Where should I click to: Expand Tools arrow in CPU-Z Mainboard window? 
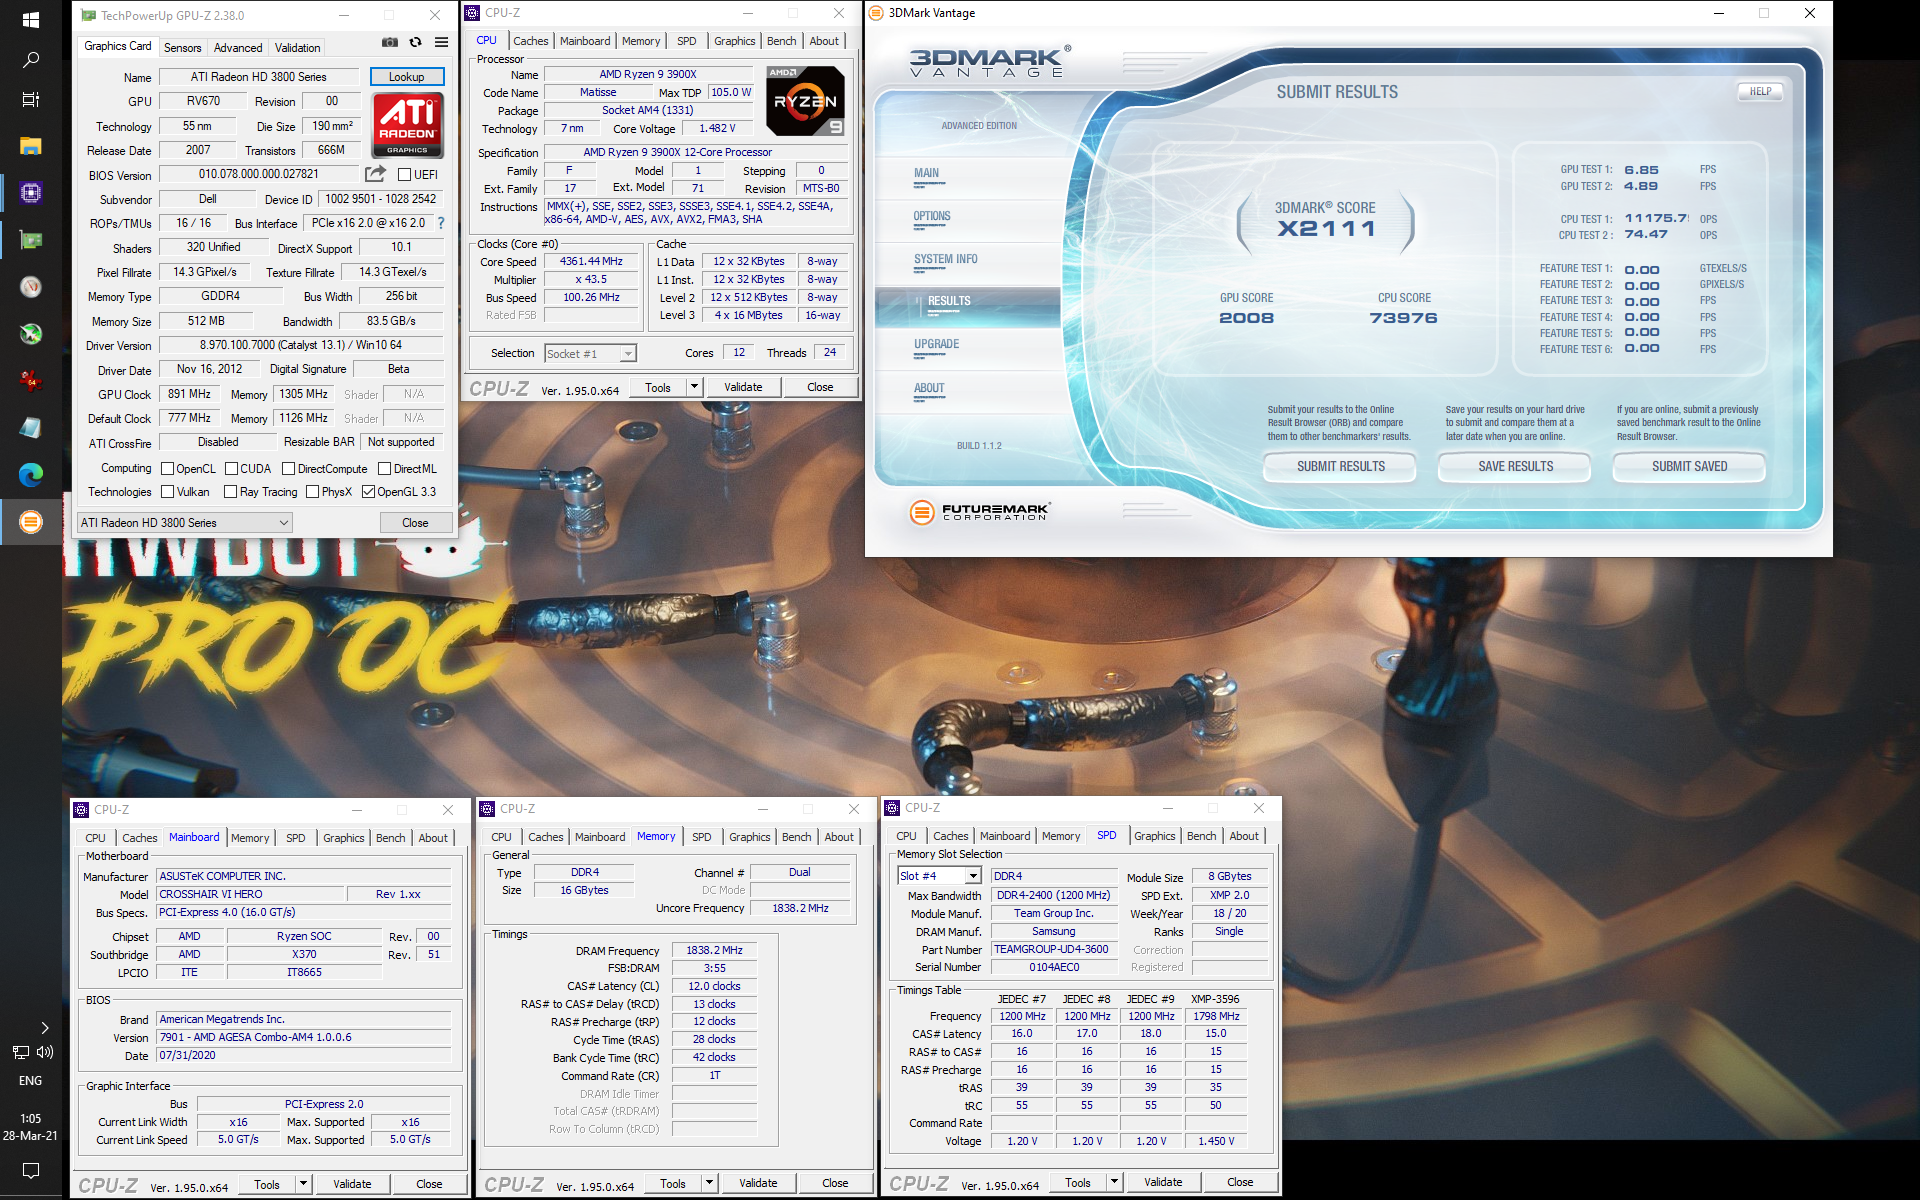[303, 1184]
